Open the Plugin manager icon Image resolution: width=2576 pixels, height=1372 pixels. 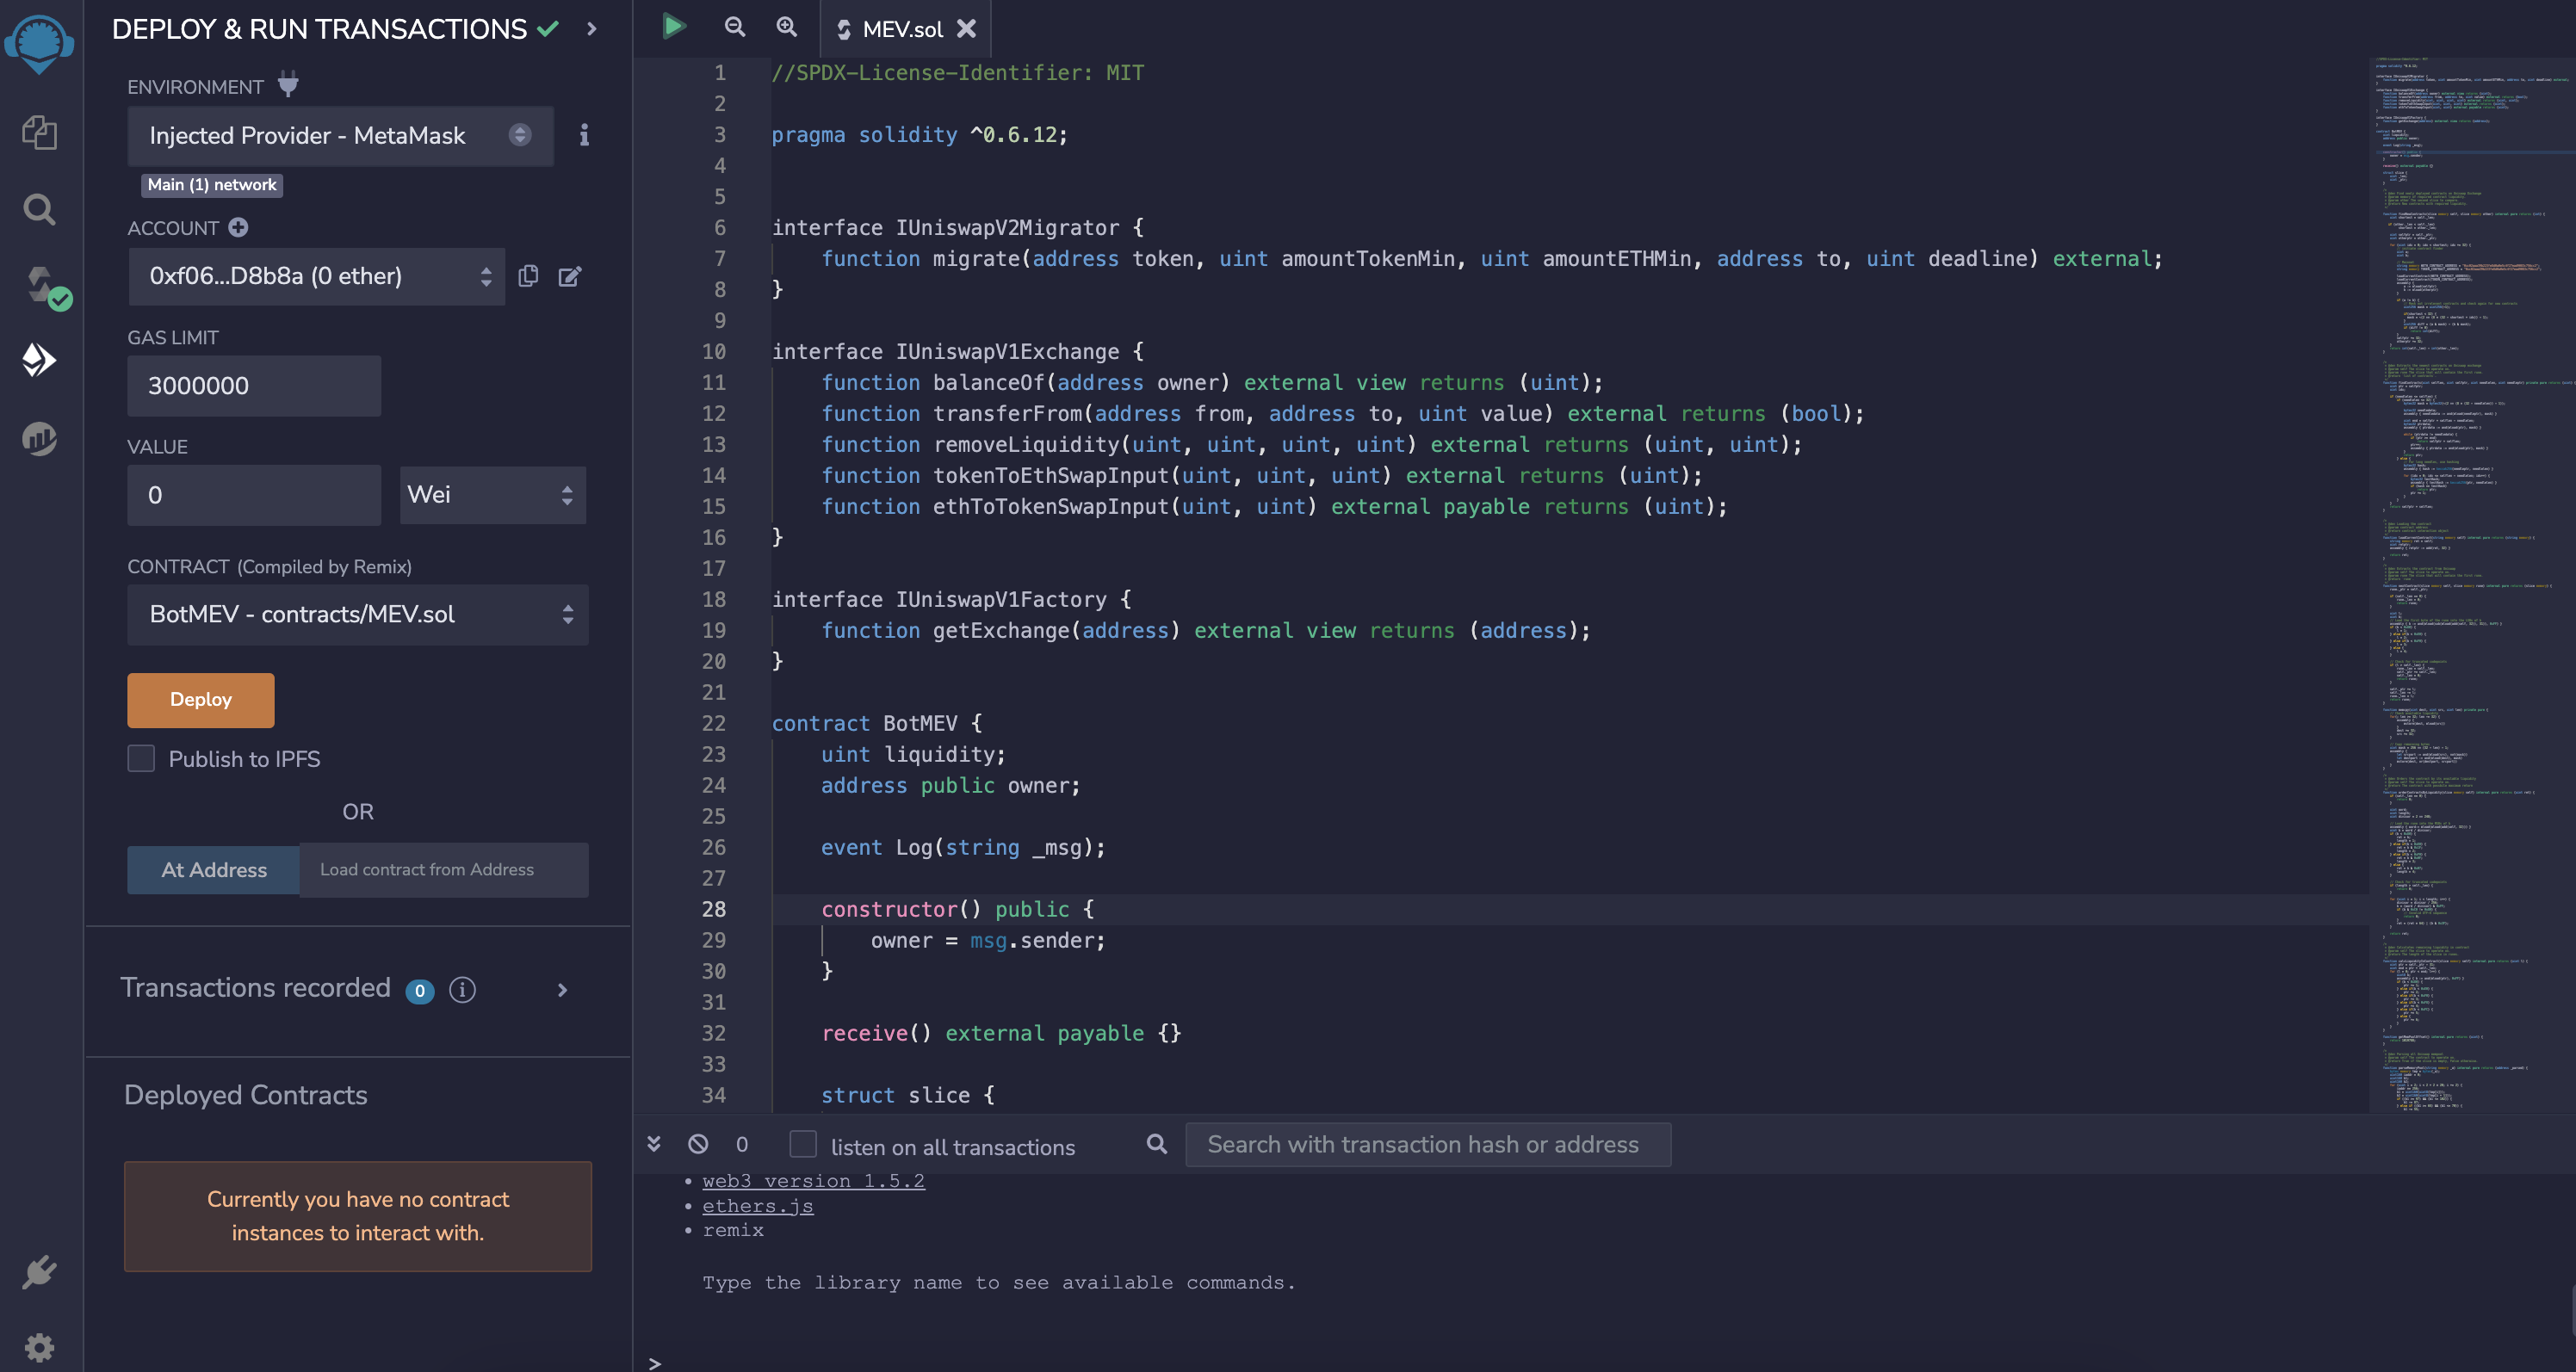[39, 1272]
